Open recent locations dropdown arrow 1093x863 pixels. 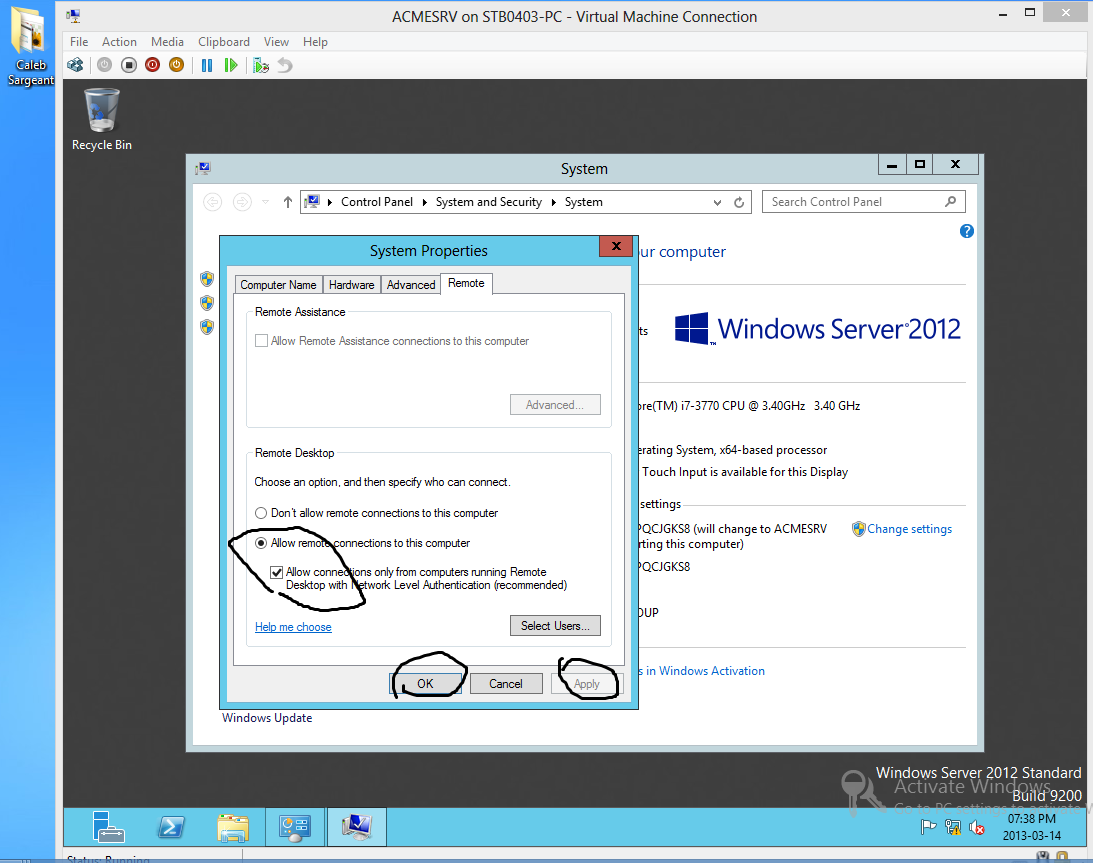(x=266, y=202)
